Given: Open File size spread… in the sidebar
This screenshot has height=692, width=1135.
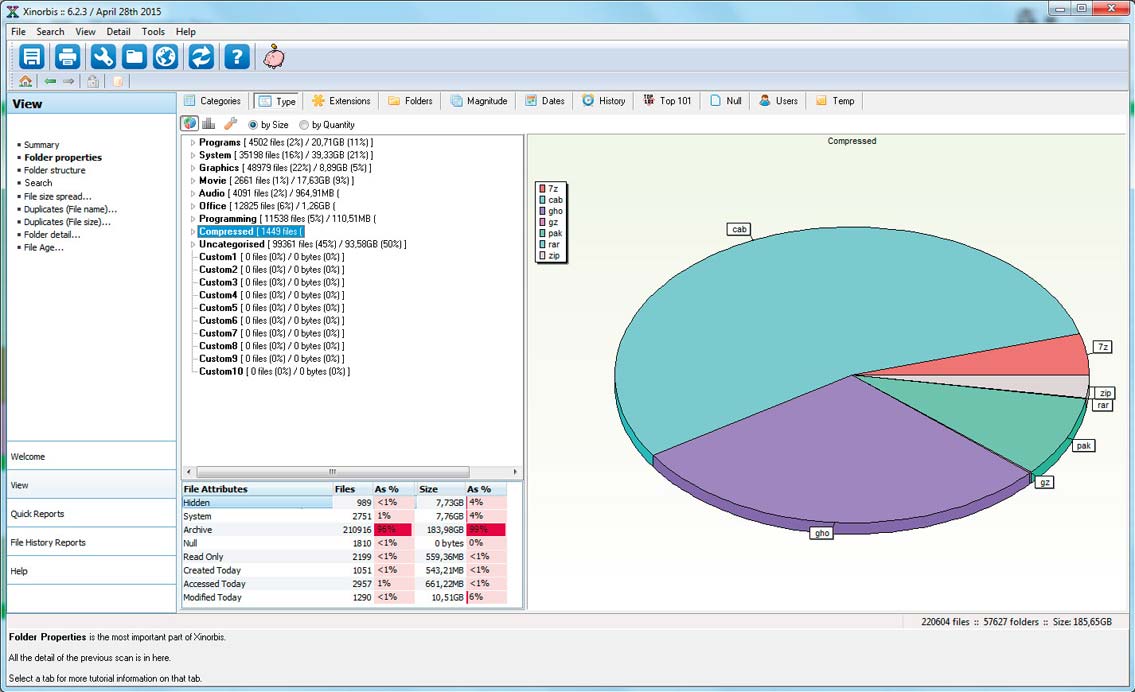Looking at the screenshot, I should [58, 196].
